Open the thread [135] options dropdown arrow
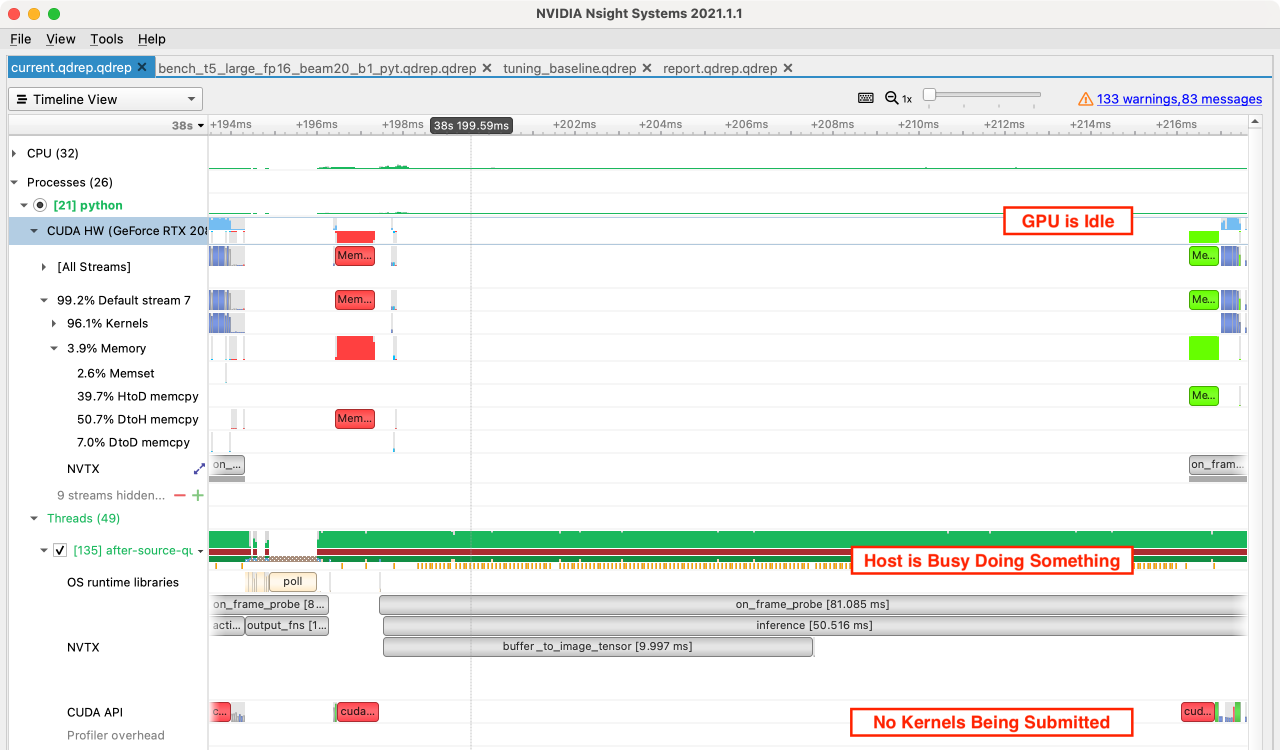Image resolution: width=1280 pixels, height=750 pixels. coord(200,551)
